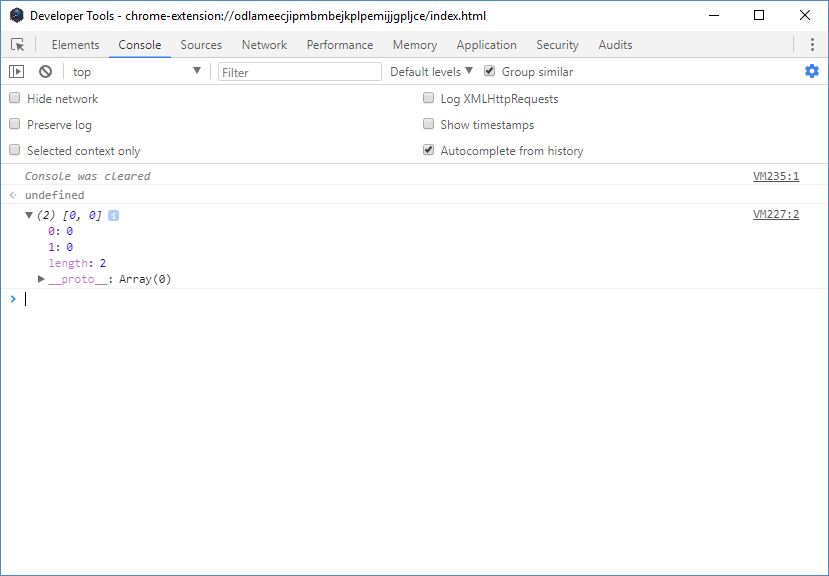The width and height of the screenshot is (829, 576).
Task: Clear the console with the ban icon
Action: (x=45, y=71)
